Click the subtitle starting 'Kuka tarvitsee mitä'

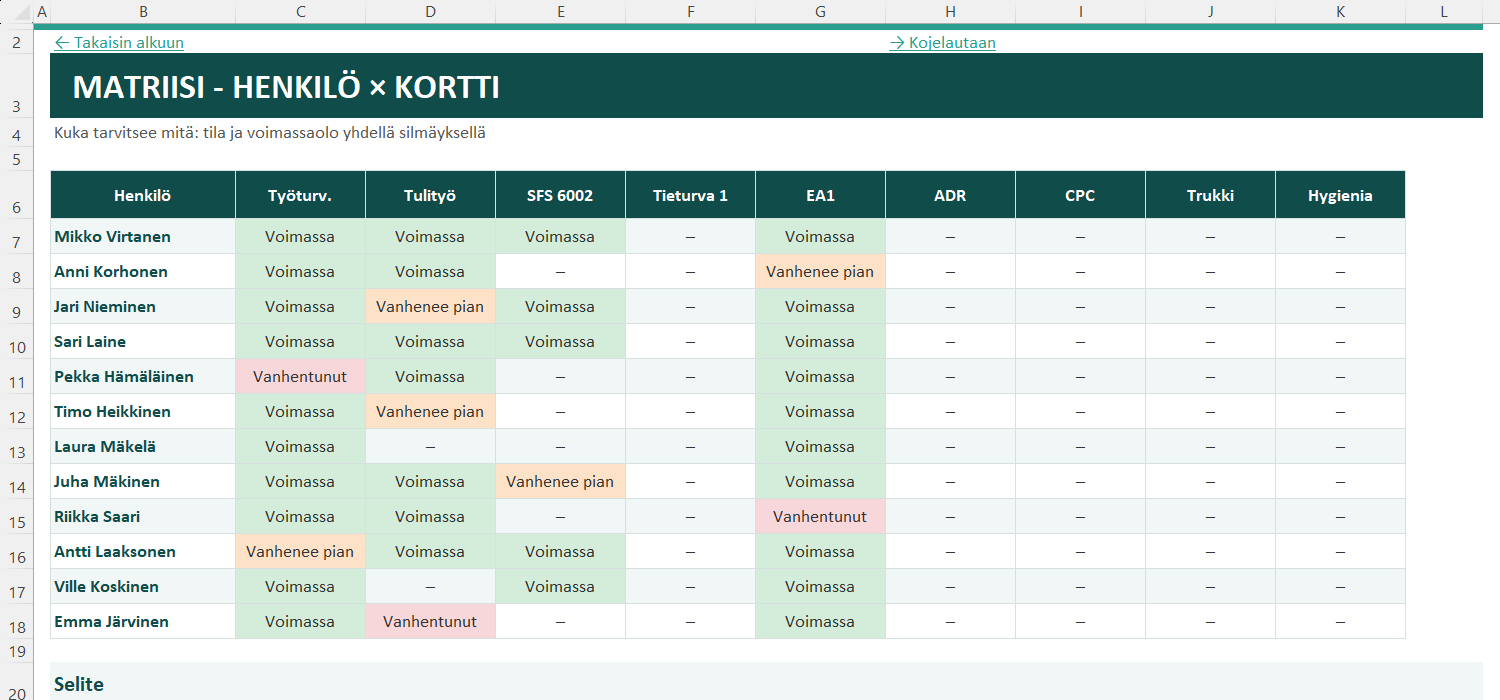(x=270, y=132)
